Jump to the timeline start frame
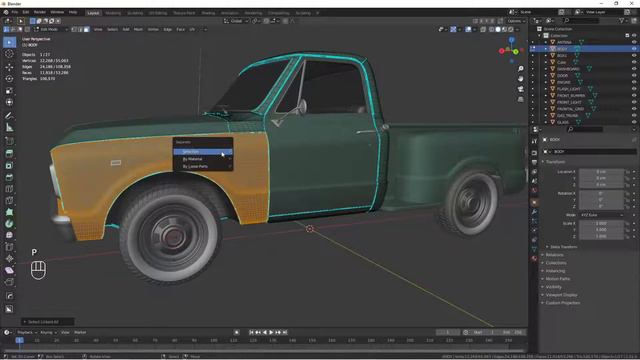 [x=251, y=333]
